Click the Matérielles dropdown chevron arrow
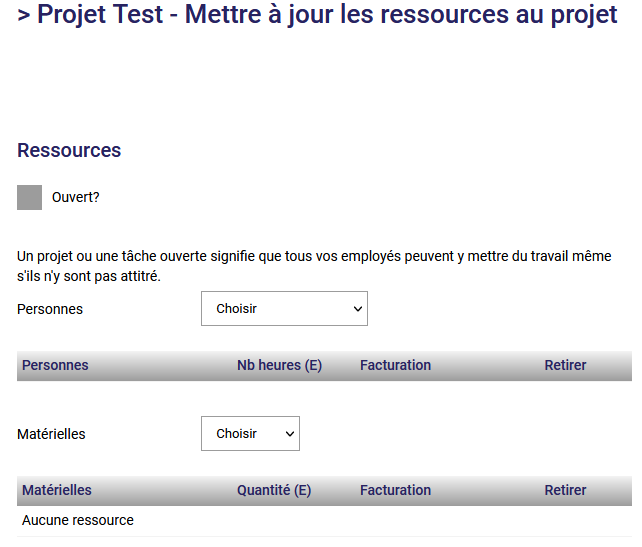 tap(290, 434)
